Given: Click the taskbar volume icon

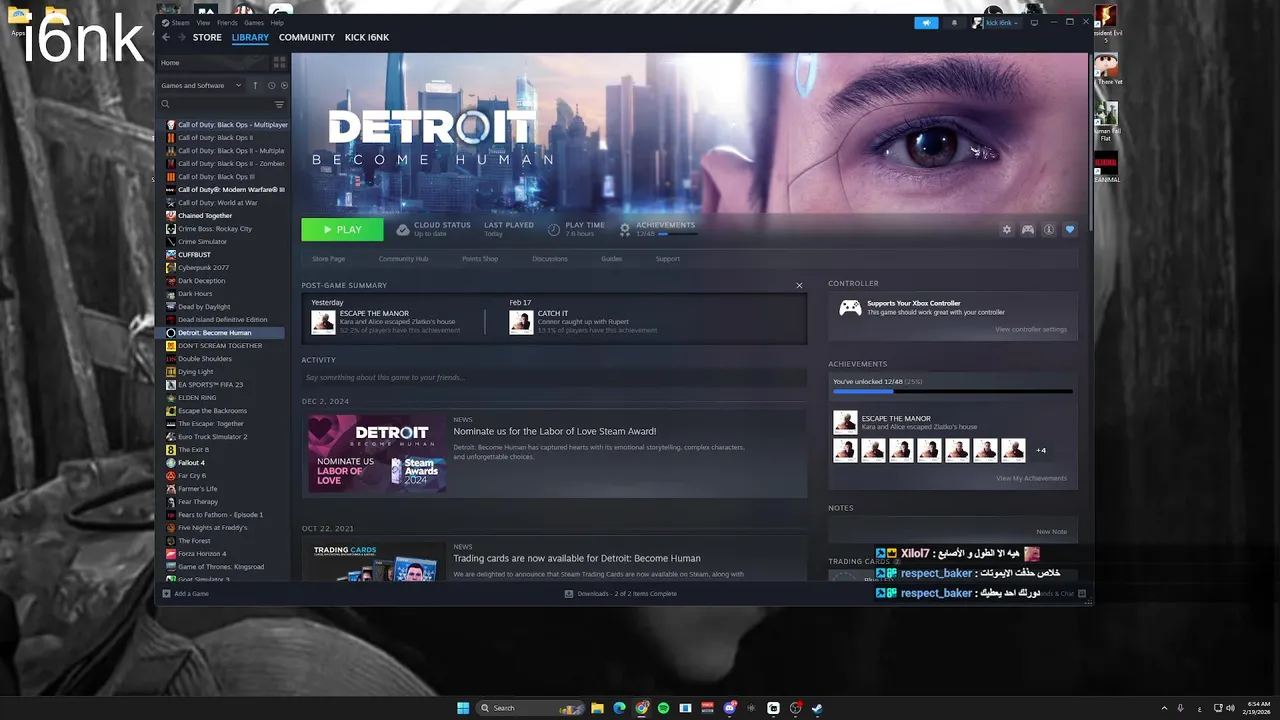Looking at the screenshot, I should [1230, 708].
